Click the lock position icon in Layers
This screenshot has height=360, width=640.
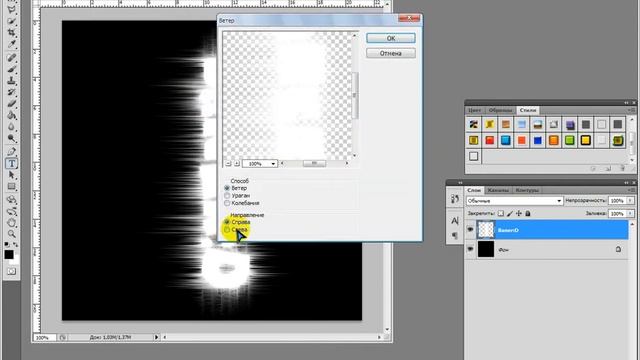(x=519, y=213)
